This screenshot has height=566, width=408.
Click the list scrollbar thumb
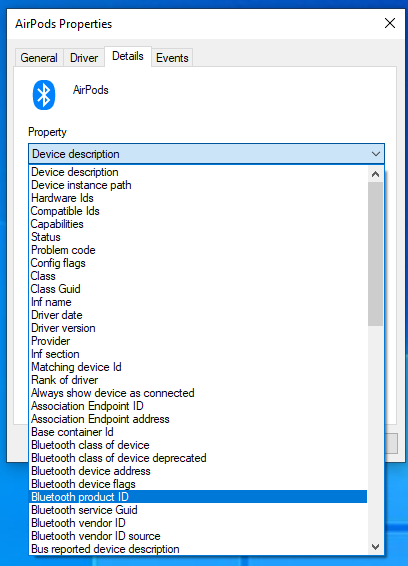376,254
